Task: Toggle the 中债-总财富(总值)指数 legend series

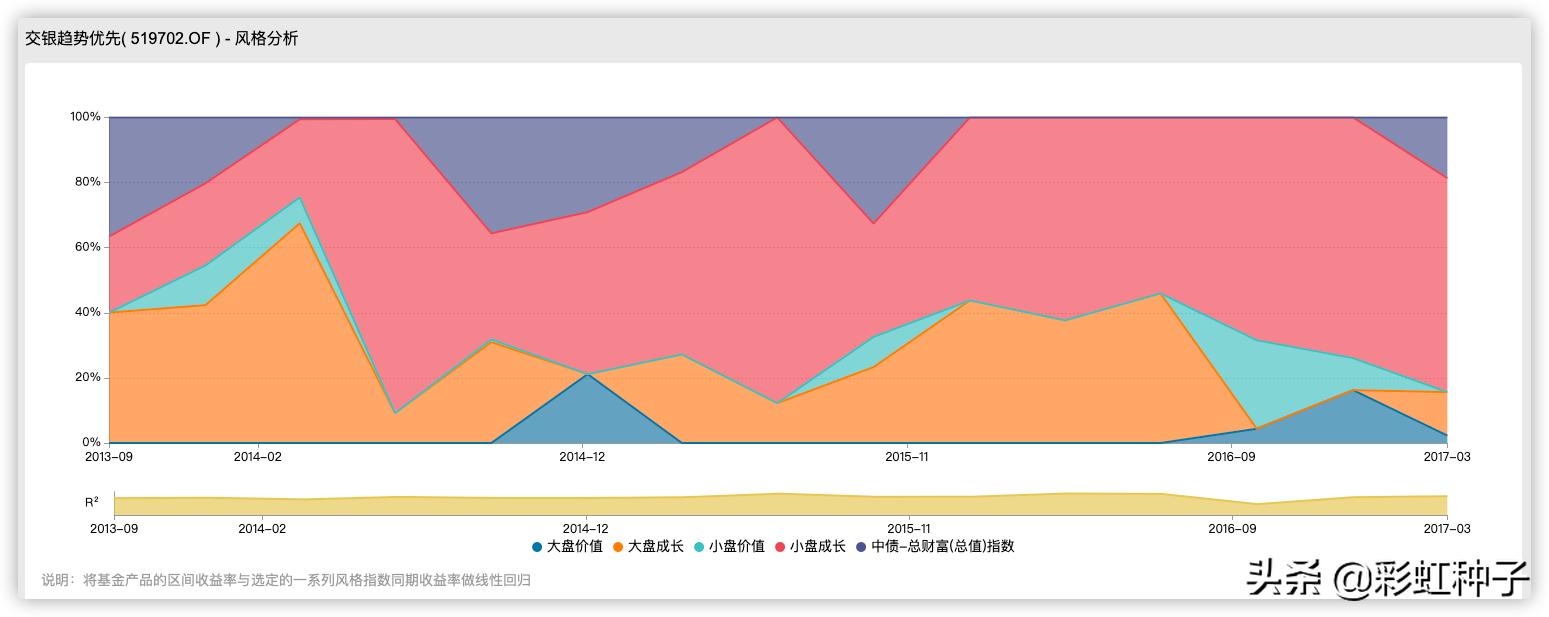Action: point(935,546)
